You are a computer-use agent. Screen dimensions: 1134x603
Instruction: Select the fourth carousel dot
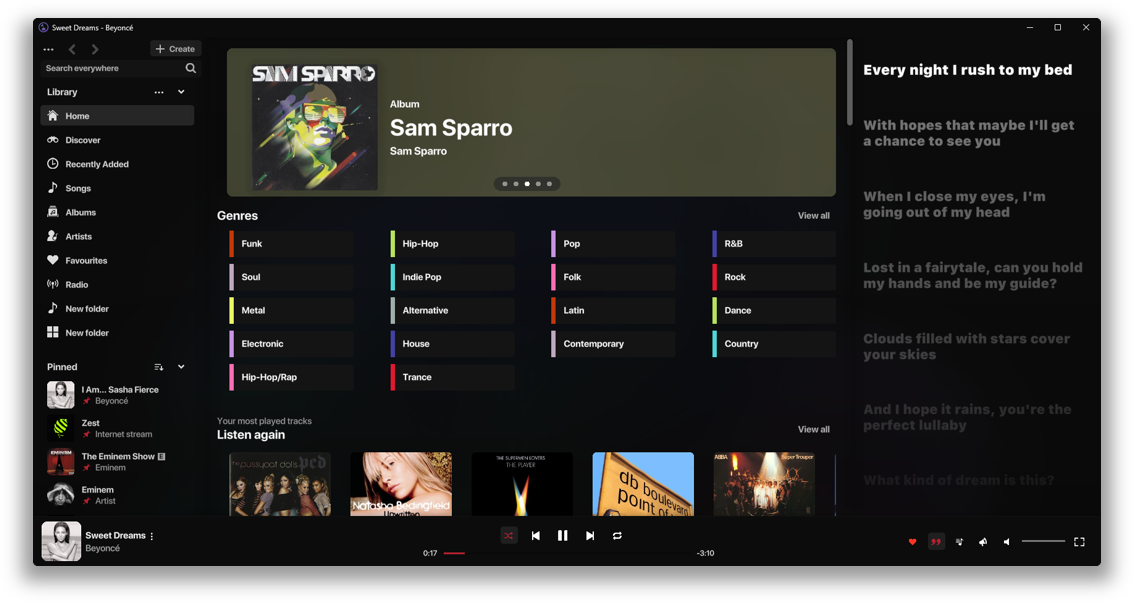[x=538, y=184]
